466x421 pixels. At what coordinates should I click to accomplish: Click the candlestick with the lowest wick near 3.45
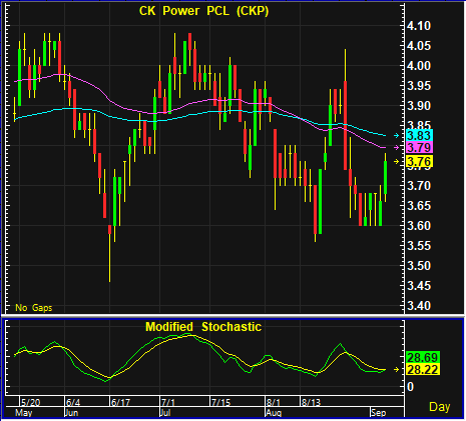click(110, 253)
